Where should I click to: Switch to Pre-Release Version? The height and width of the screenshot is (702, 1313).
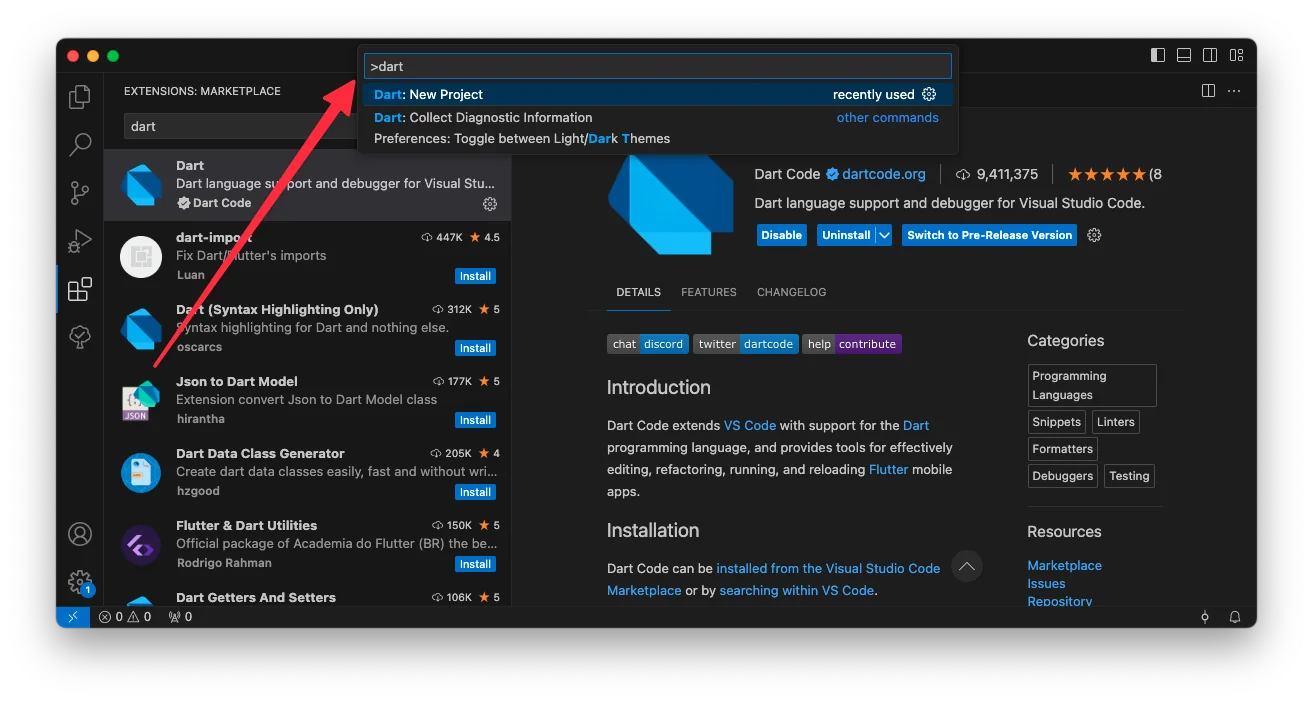989,235
